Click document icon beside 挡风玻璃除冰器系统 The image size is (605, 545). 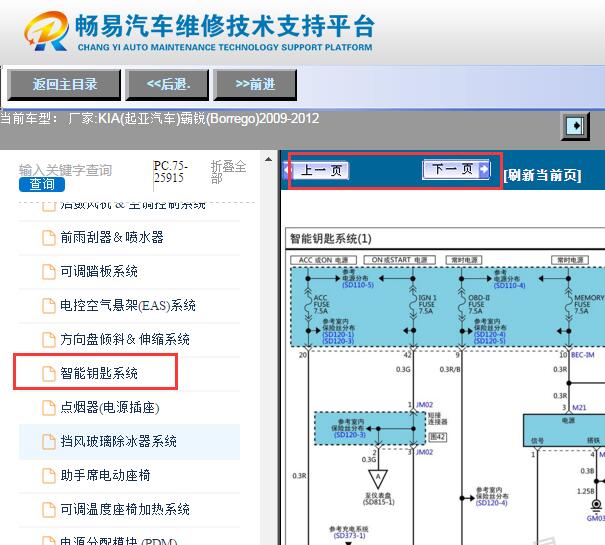(x=49, y=441)
